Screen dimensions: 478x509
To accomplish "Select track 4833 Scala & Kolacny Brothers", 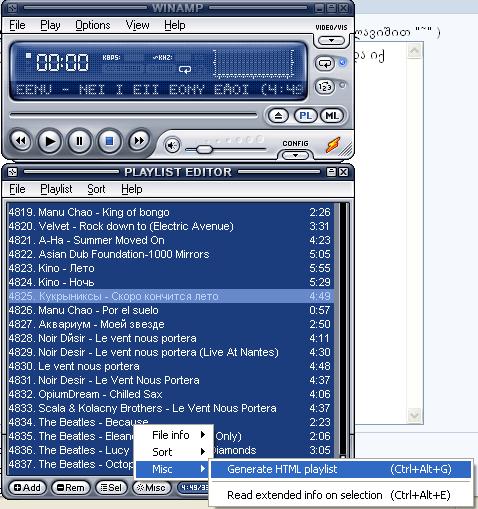I will (x=170, y=408).
